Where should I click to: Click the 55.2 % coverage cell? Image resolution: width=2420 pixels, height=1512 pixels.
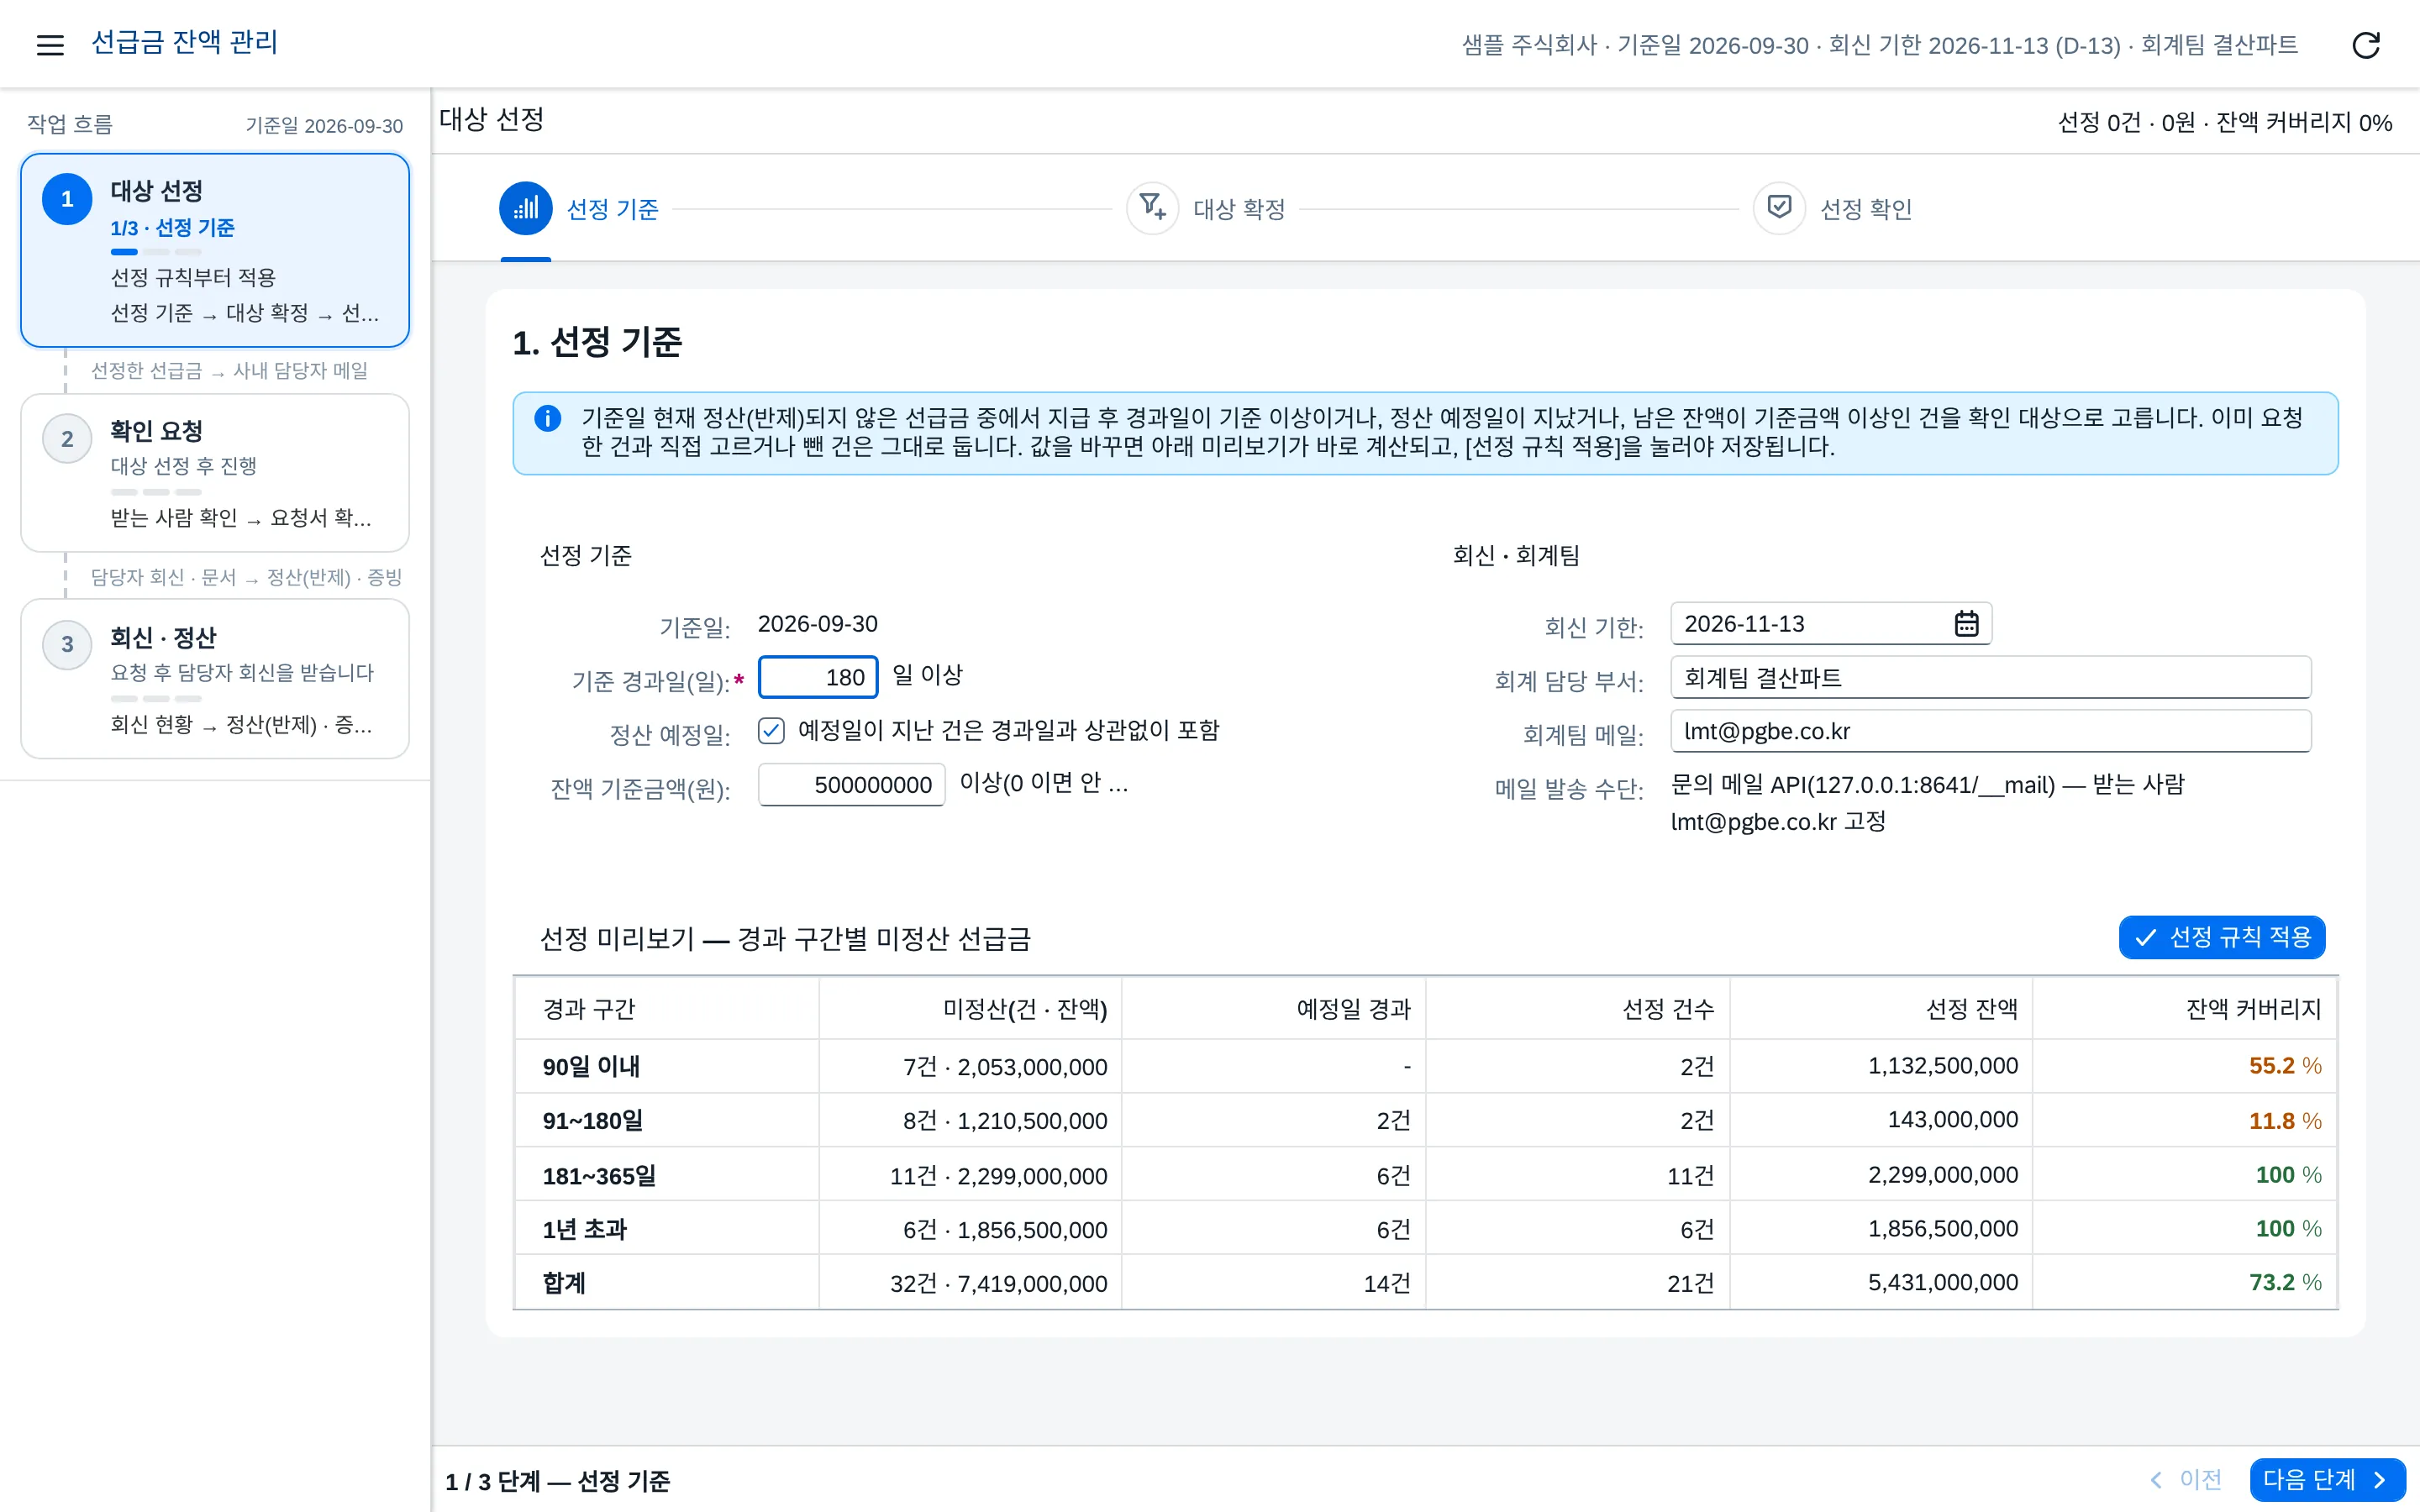(x=2184, y=1066)
